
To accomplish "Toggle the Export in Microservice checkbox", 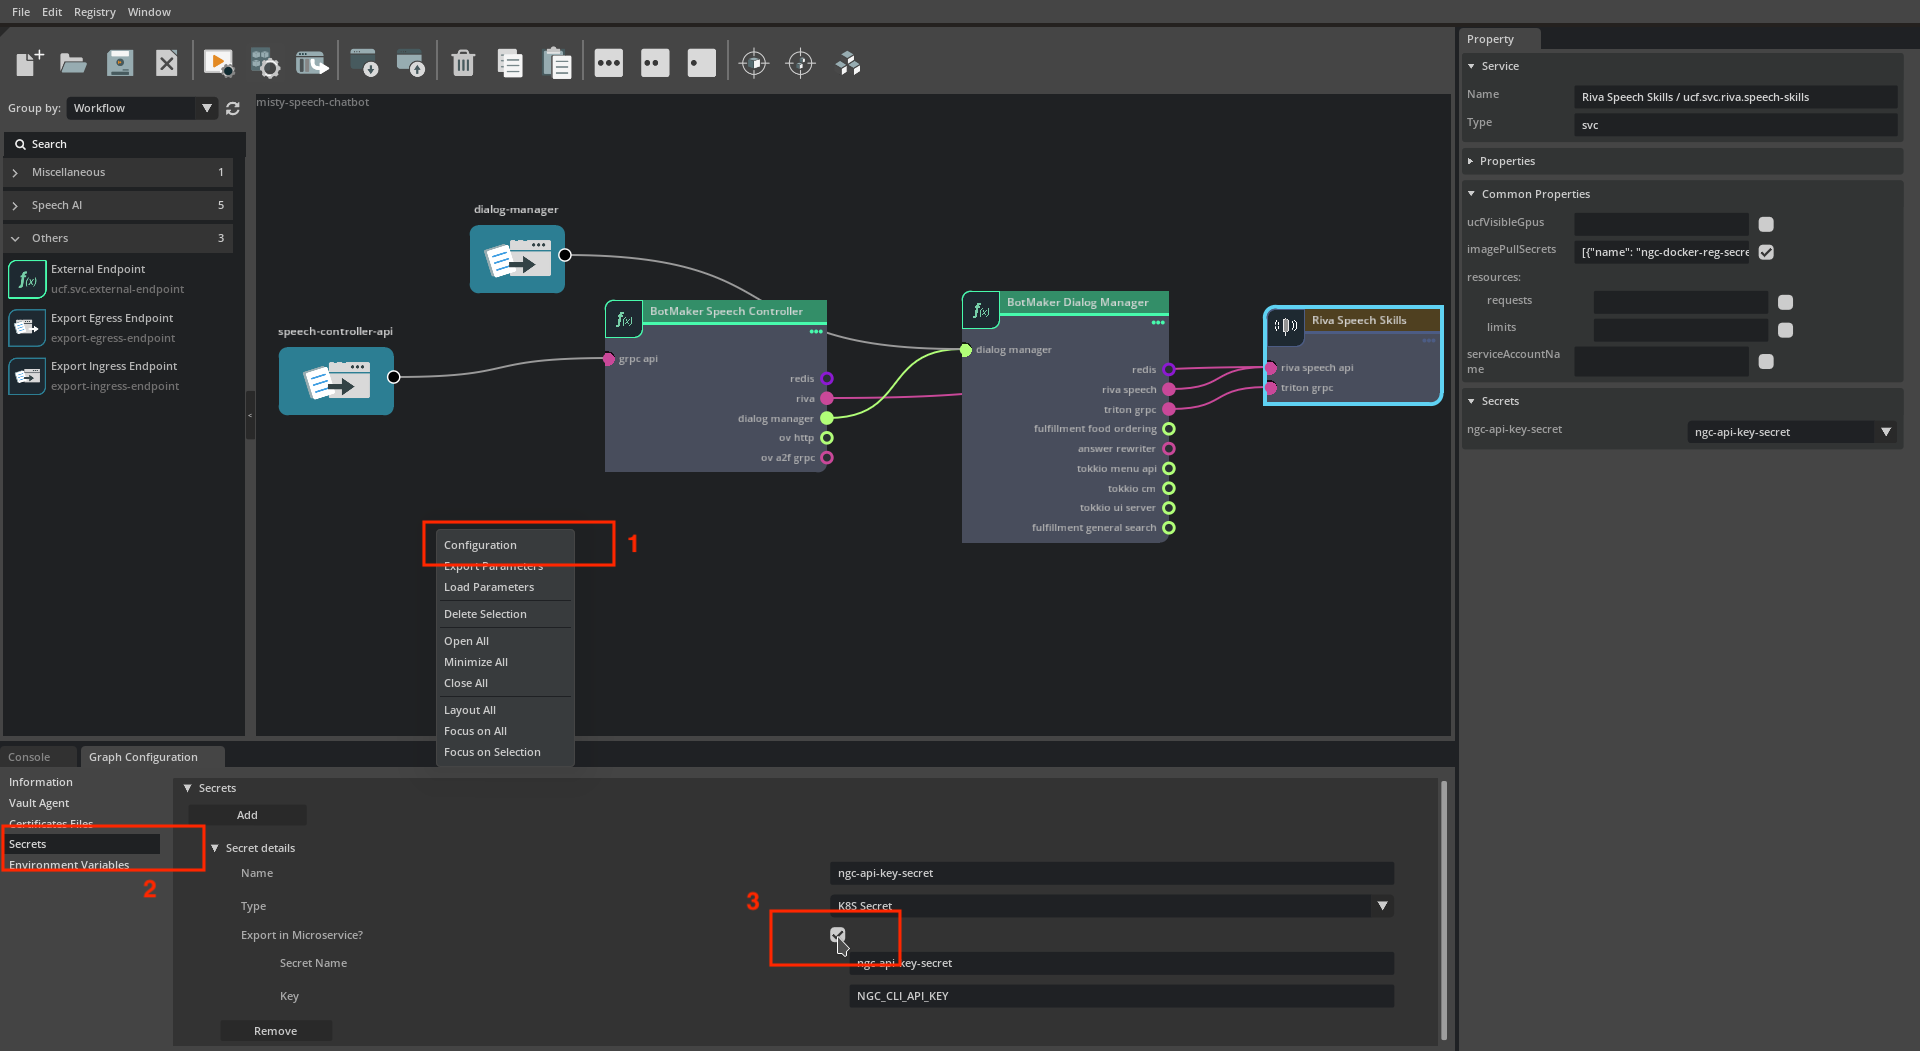I will pyautogui.click(x=837, y=935).
